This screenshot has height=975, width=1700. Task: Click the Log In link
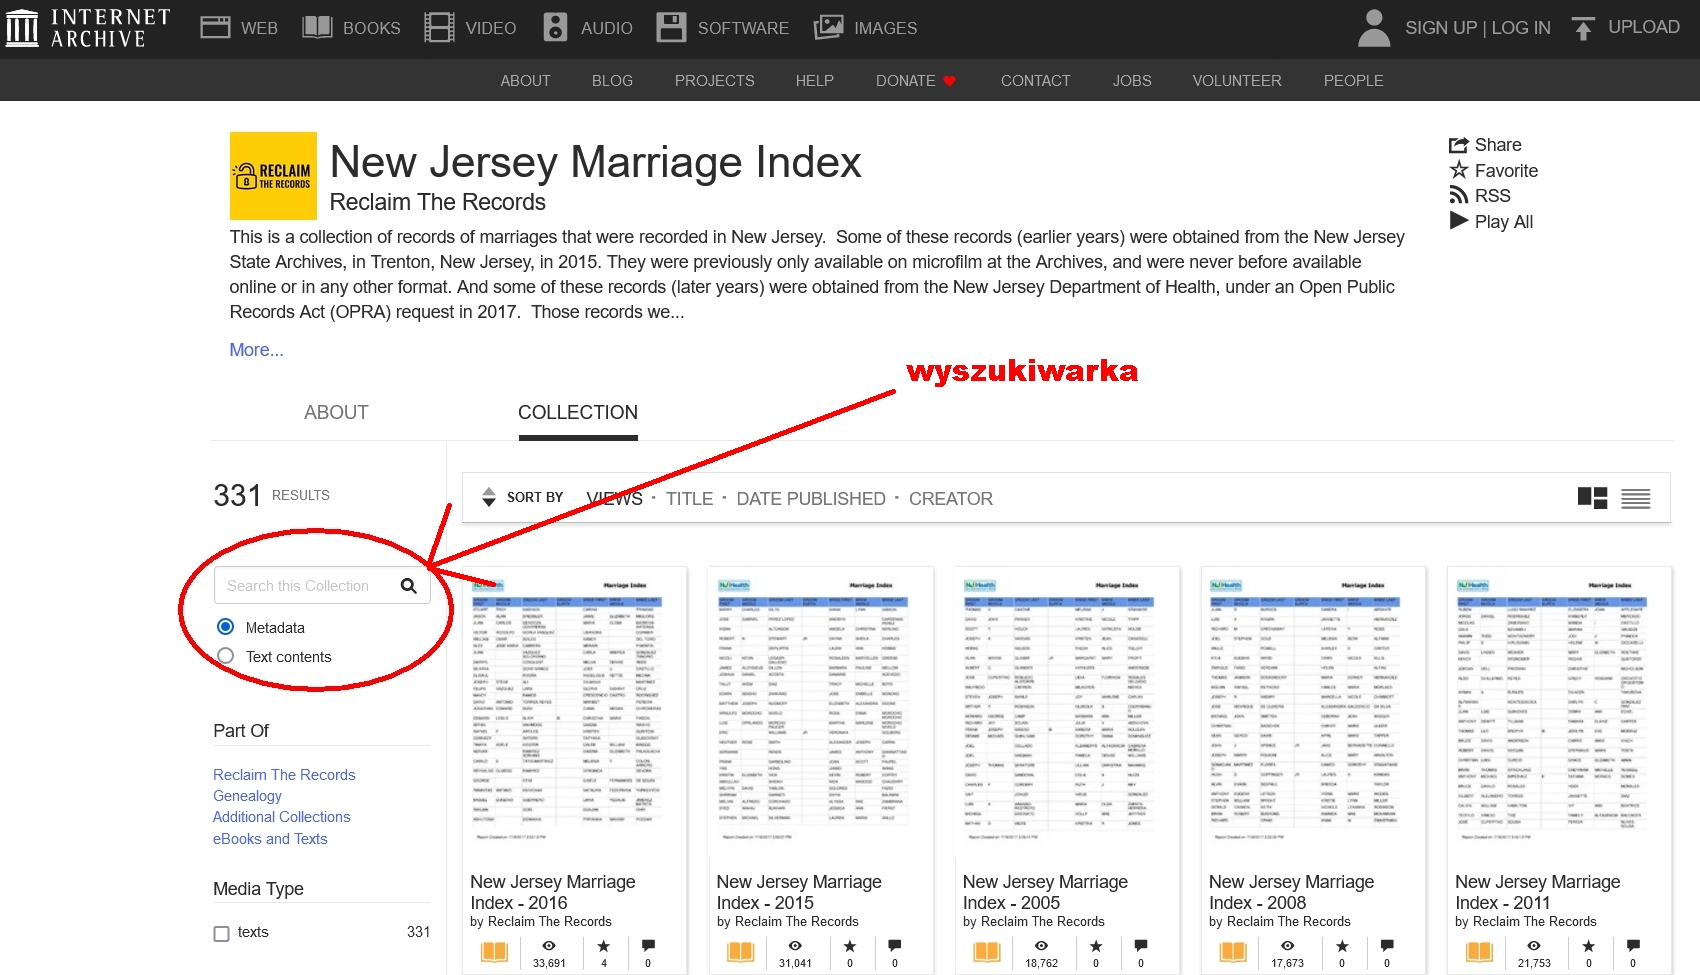tap(1521, 28)
